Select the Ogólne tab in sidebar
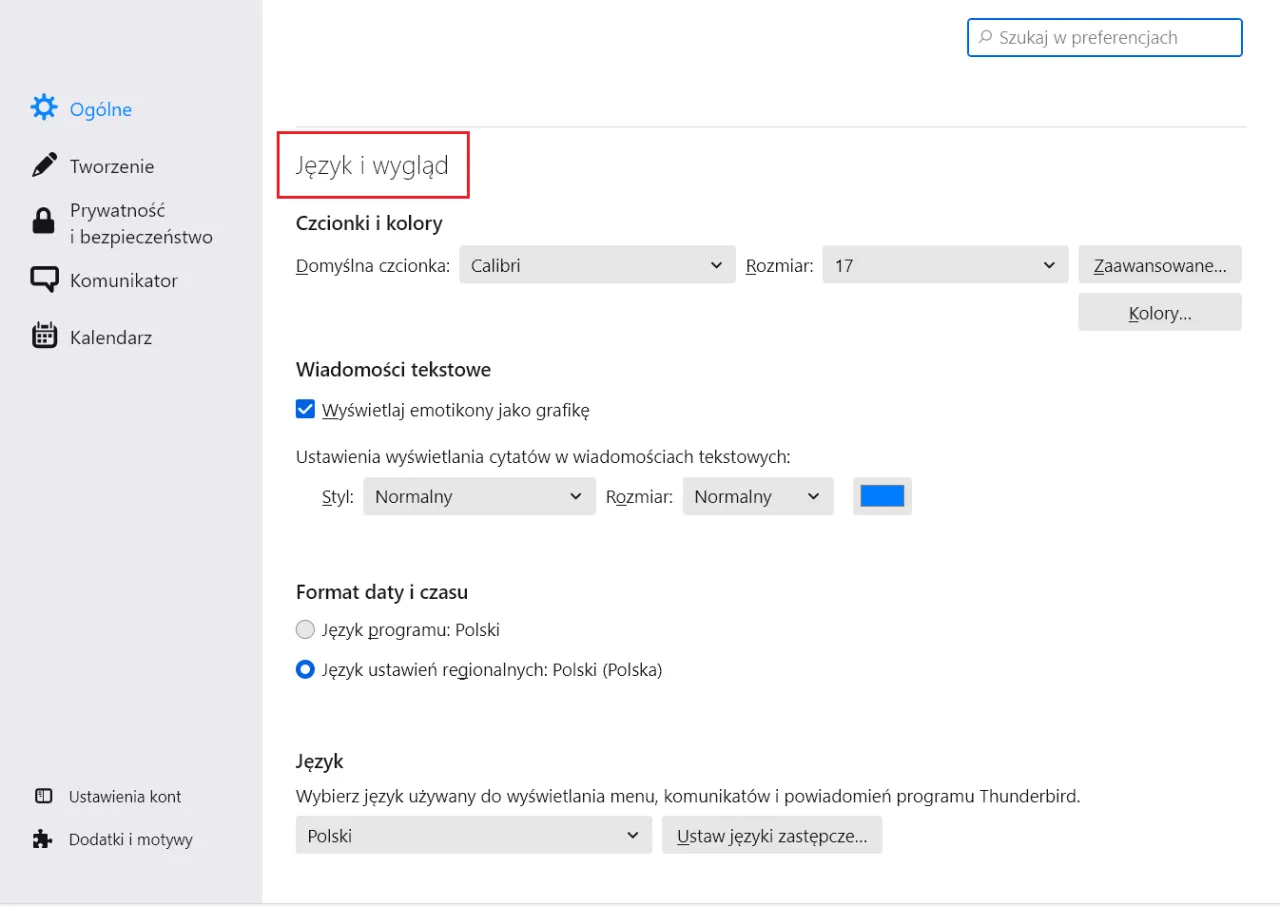 100,108
